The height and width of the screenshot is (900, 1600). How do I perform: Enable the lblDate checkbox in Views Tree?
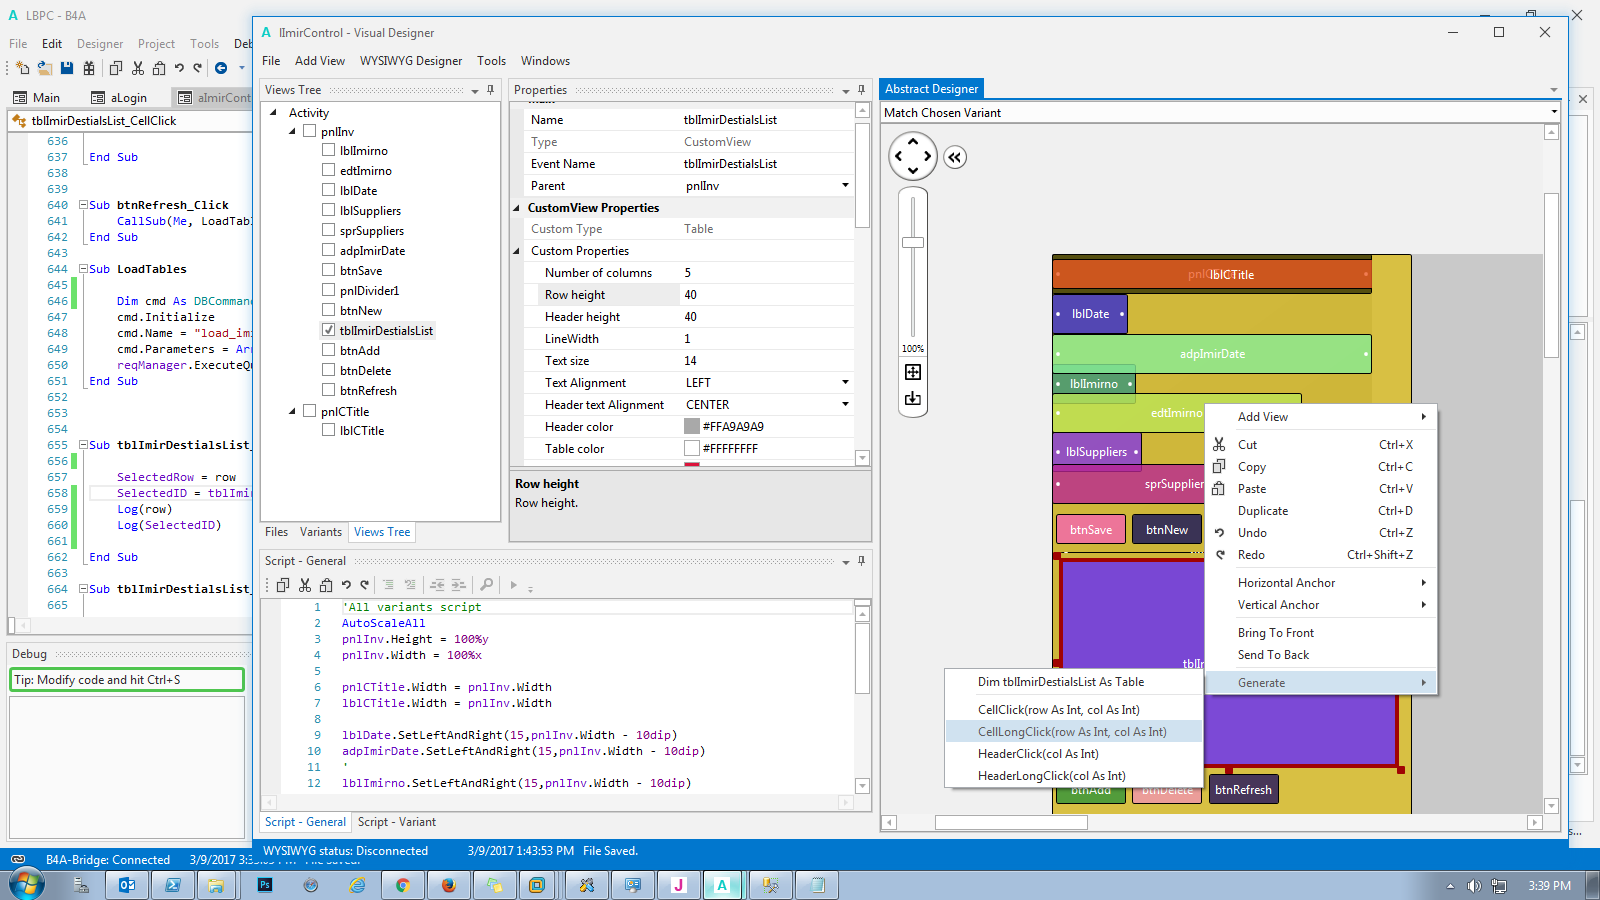(x=328, y=190)
